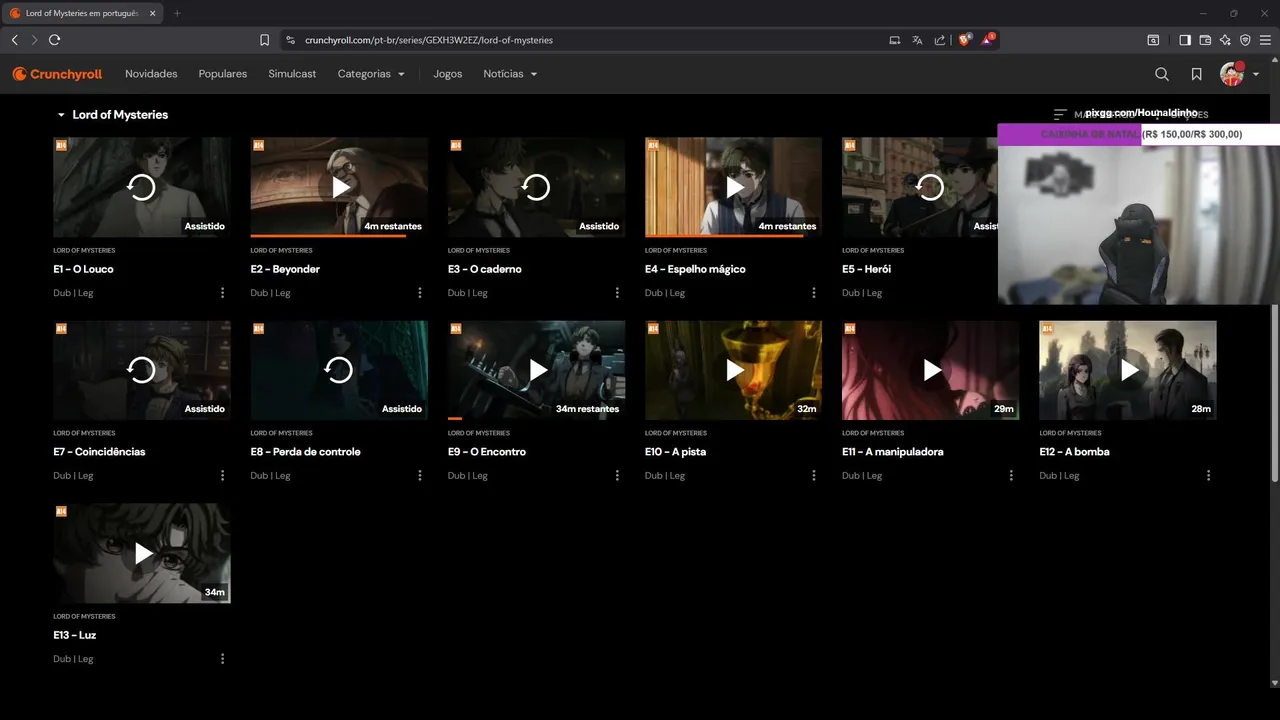The width and height of the screenshot is (1280, 720).
Task: Open the E13 - Luz title link
Action: coord(74,635)
